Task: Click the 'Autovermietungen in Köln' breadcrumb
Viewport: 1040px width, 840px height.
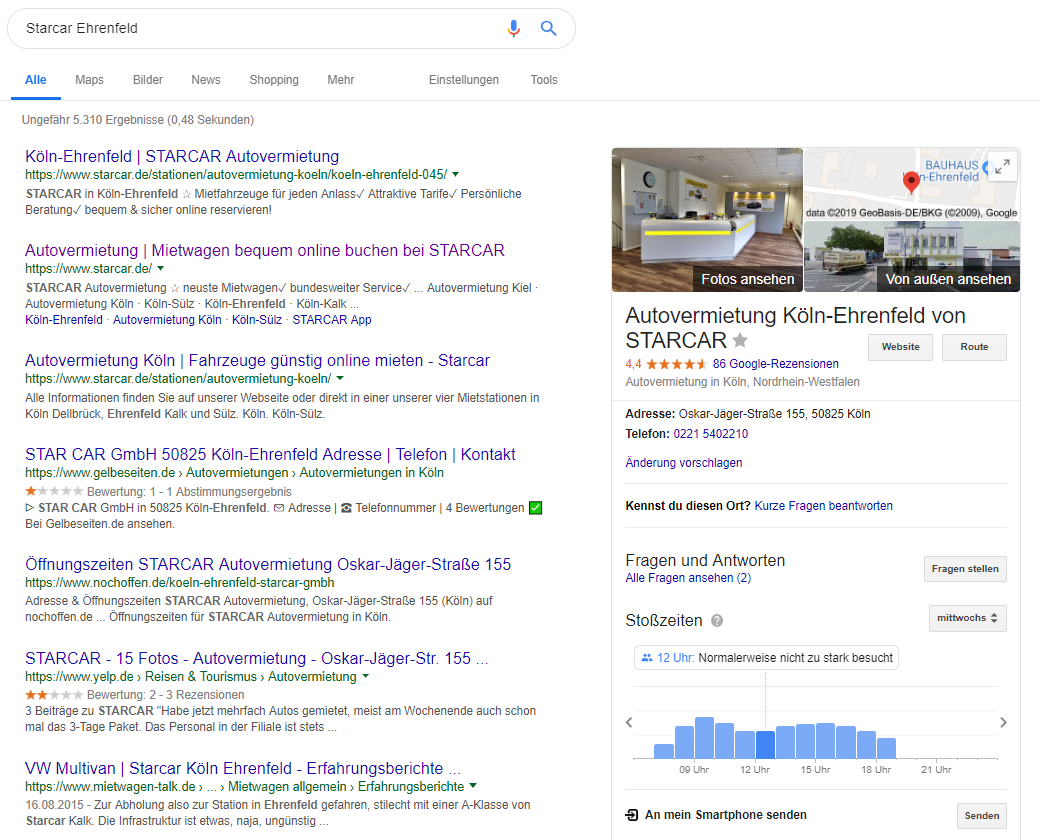Action: tap(371, 472)
